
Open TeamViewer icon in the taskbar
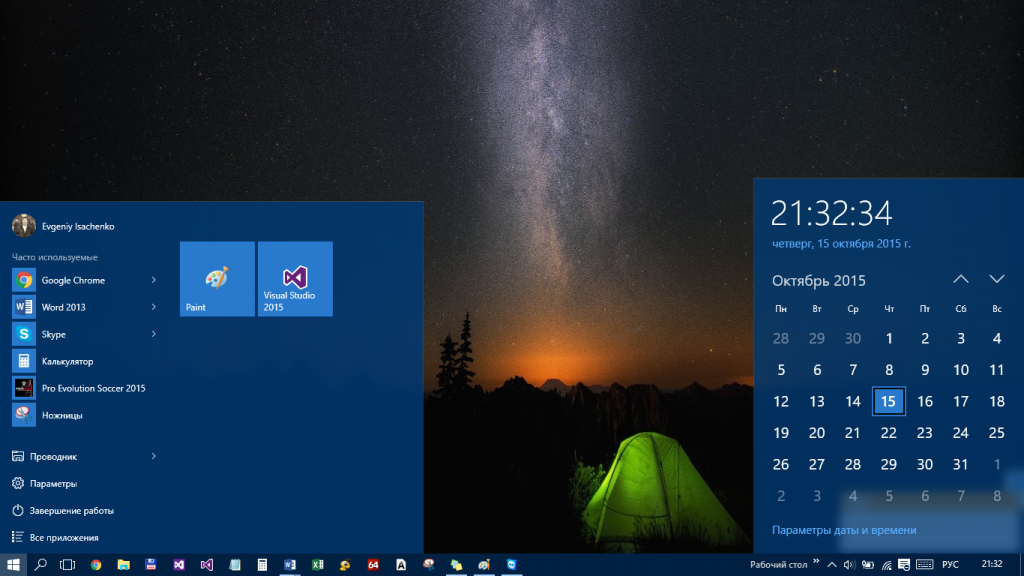[x=511, y=564]
